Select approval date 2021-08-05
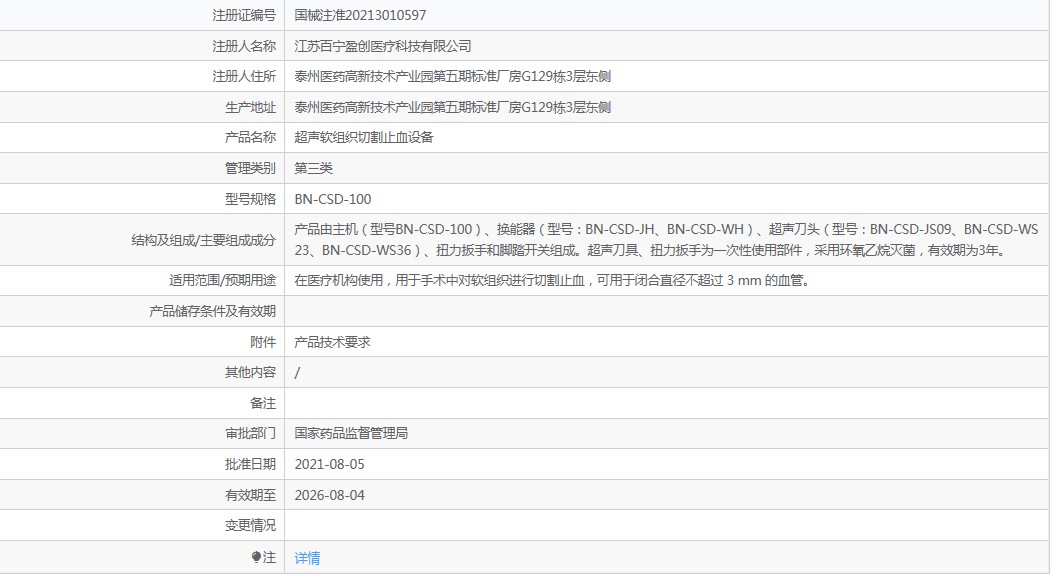The width and height of the screenshot is (1052, 576). (x=329, y=464)
